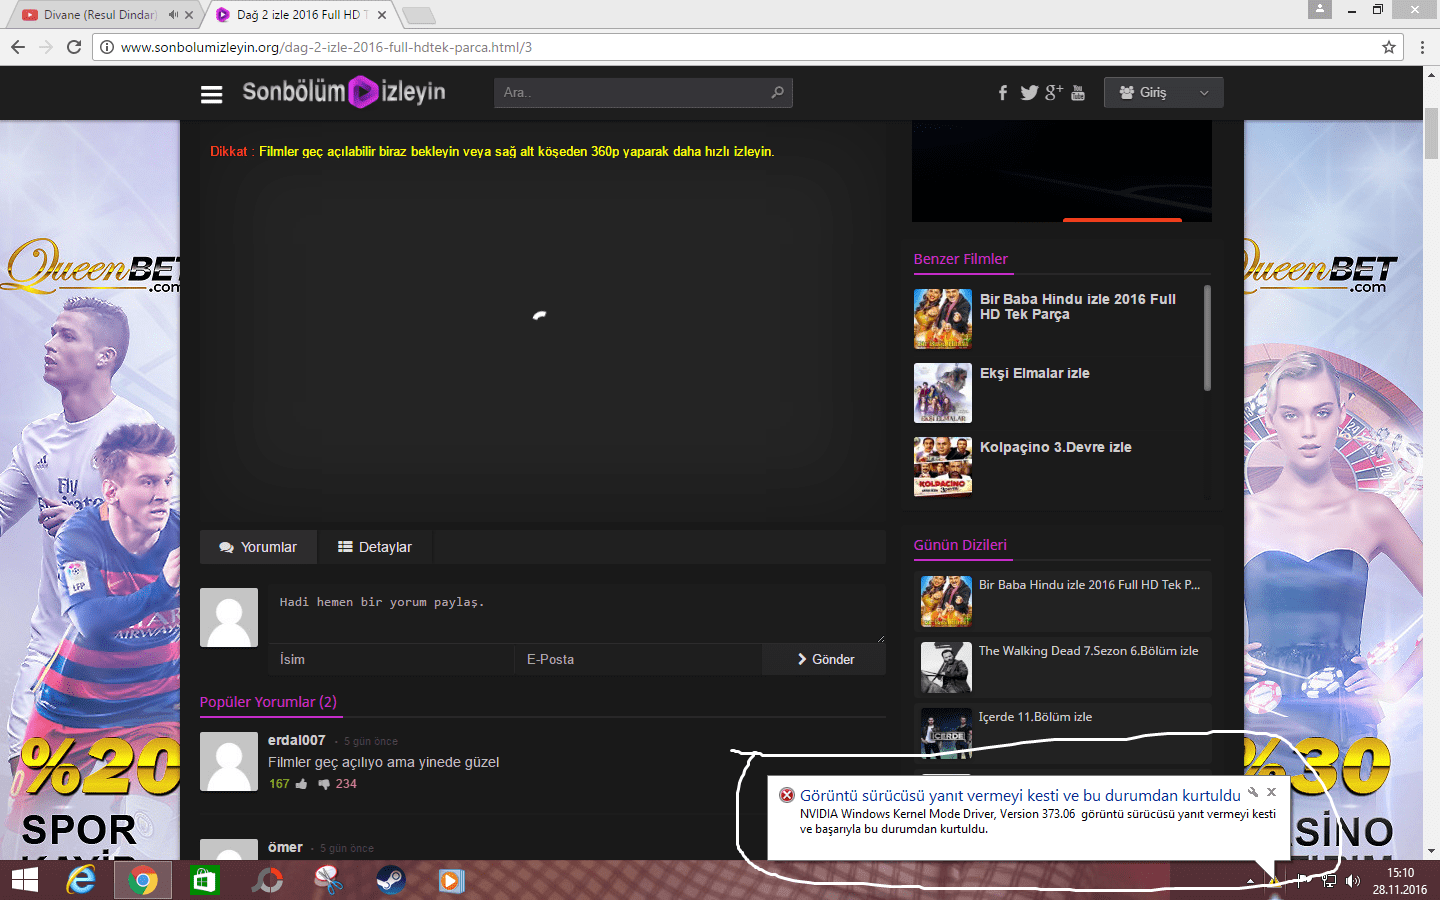Click the comment text area
This screenshot has height=900, width=1440.
[x=577, y=614]
